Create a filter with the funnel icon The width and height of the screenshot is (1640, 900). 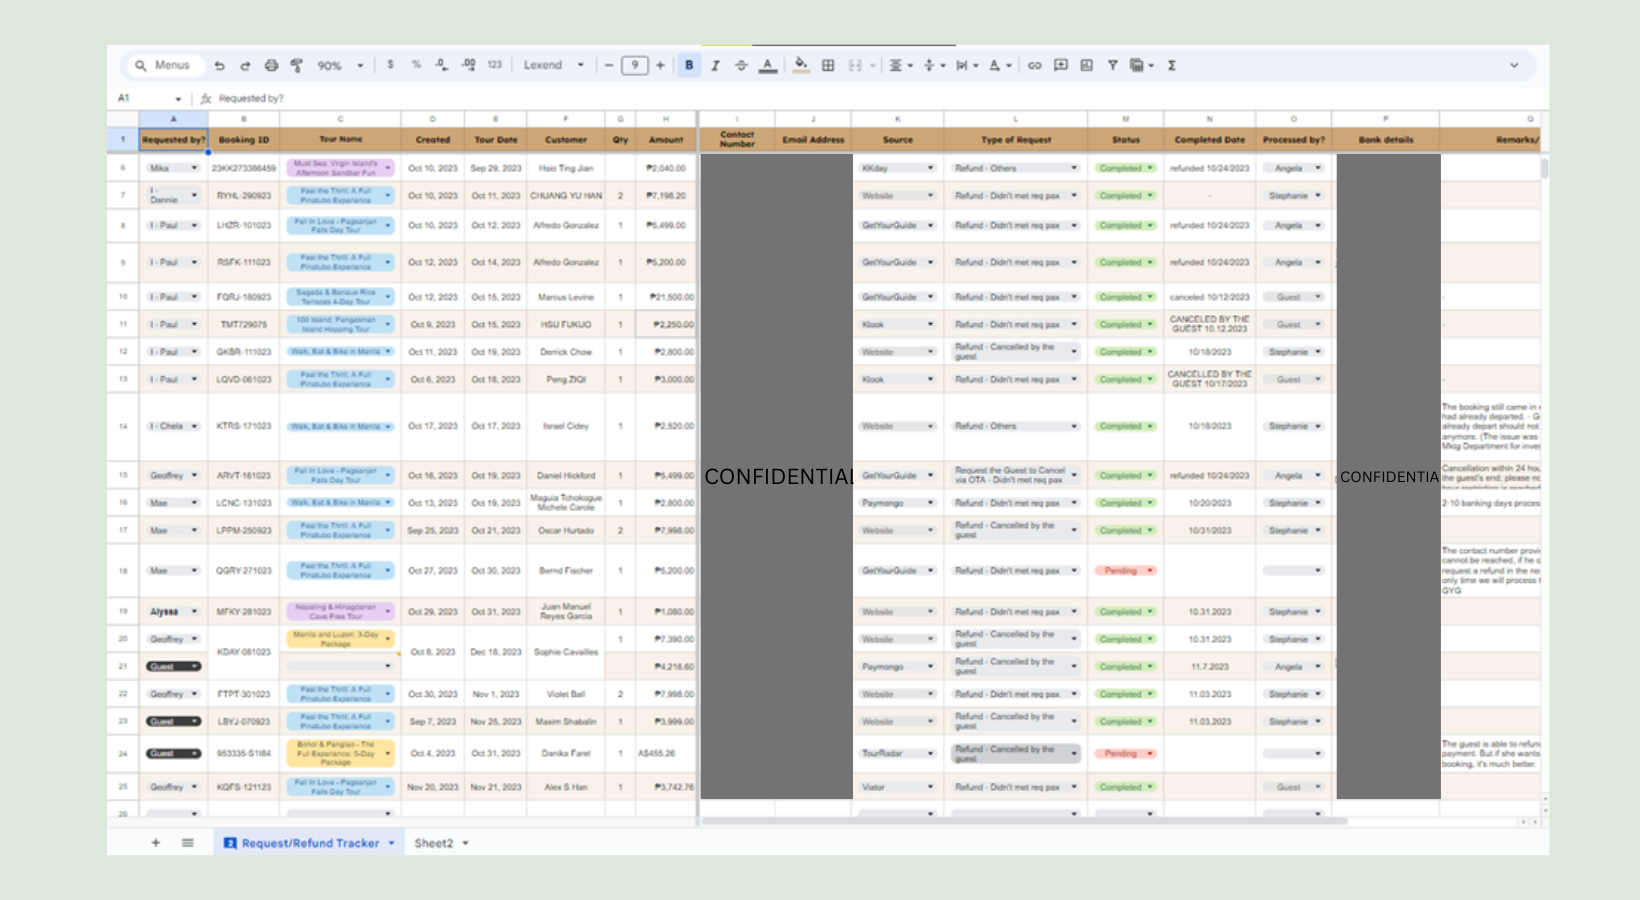tap(1112, 65)
